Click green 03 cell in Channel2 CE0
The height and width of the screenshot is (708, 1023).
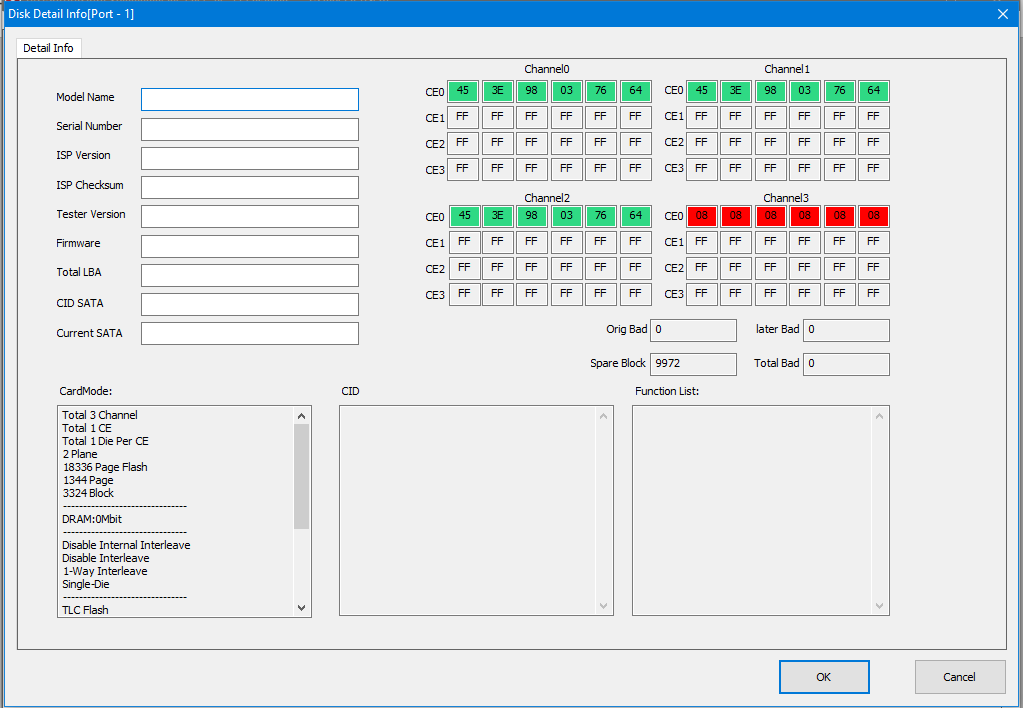point(566,215)
